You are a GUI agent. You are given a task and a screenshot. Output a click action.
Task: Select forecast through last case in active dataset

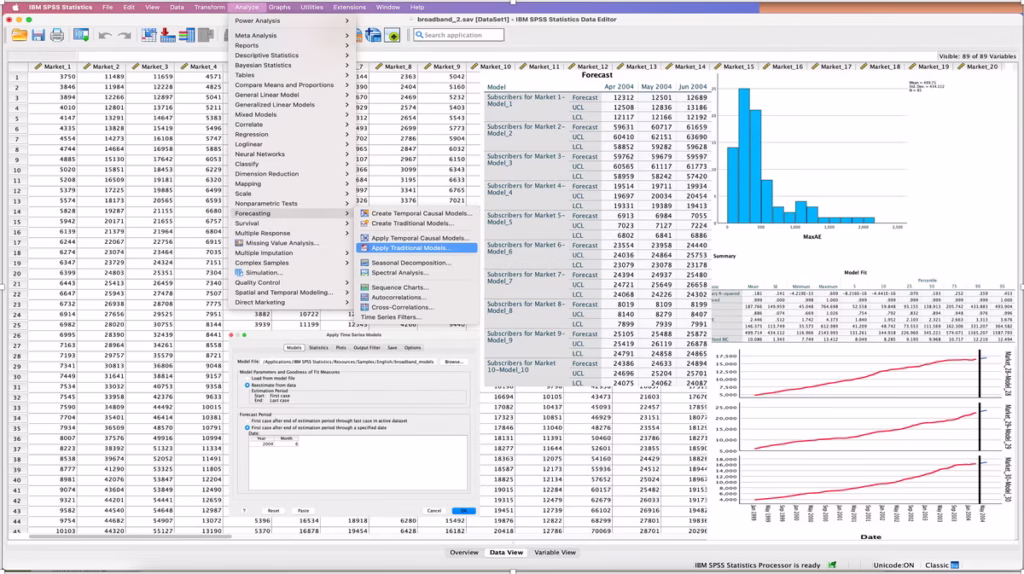(247, 421)
